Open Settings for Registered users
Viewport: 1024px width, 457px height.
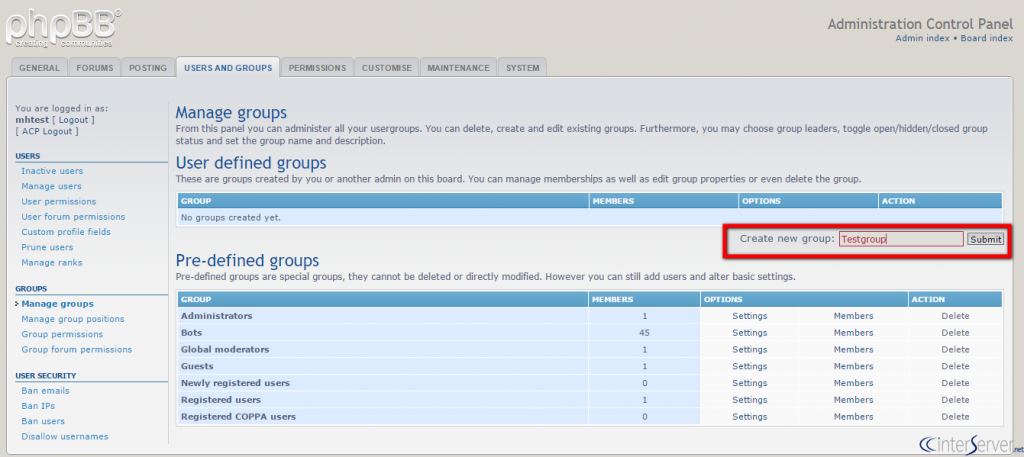[x=749, y=400]
